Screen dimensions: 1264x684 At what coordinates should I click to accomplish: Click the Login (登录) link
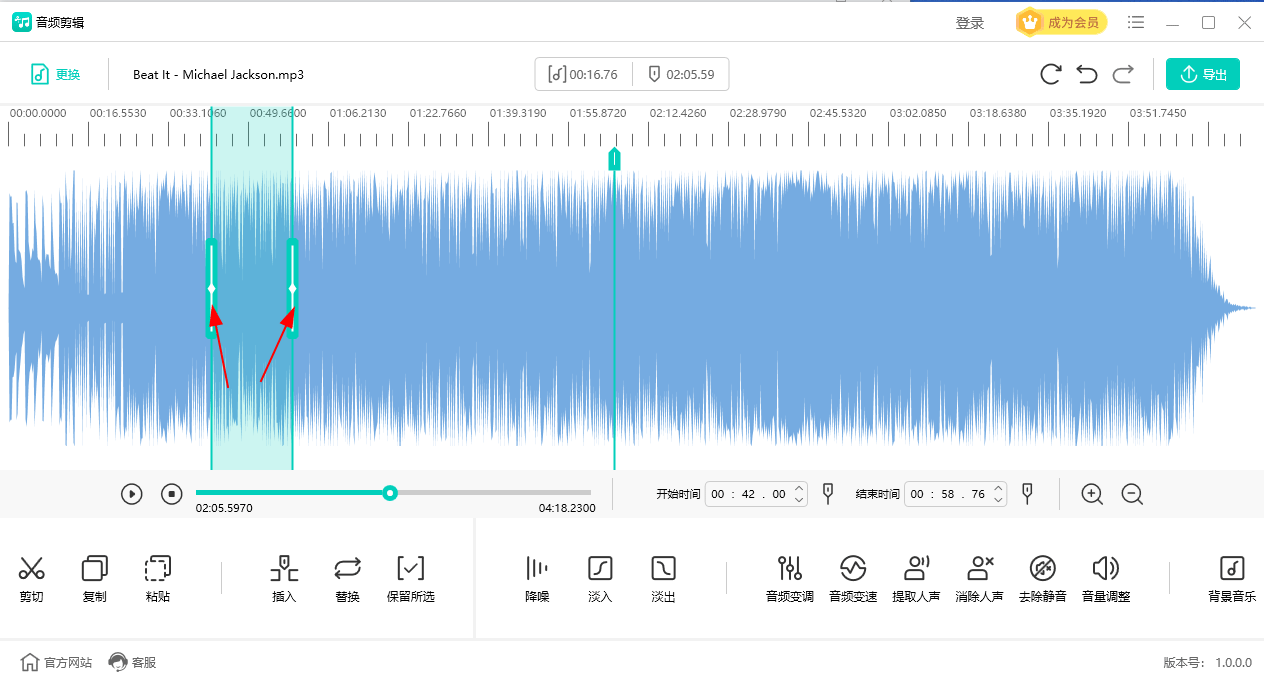(969, 23)
